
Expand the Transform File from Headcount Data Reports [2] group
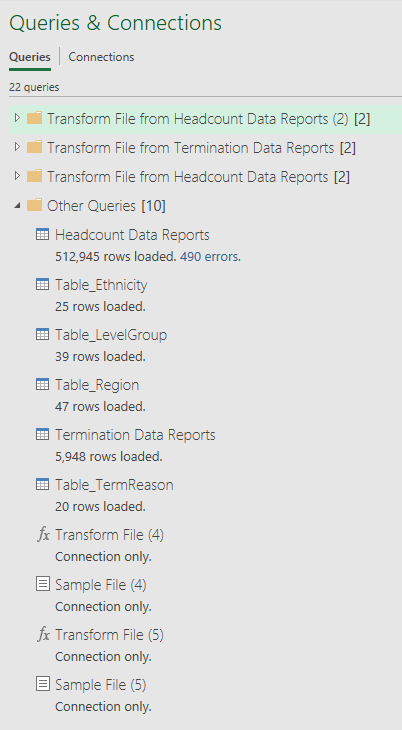pos(17,176)
